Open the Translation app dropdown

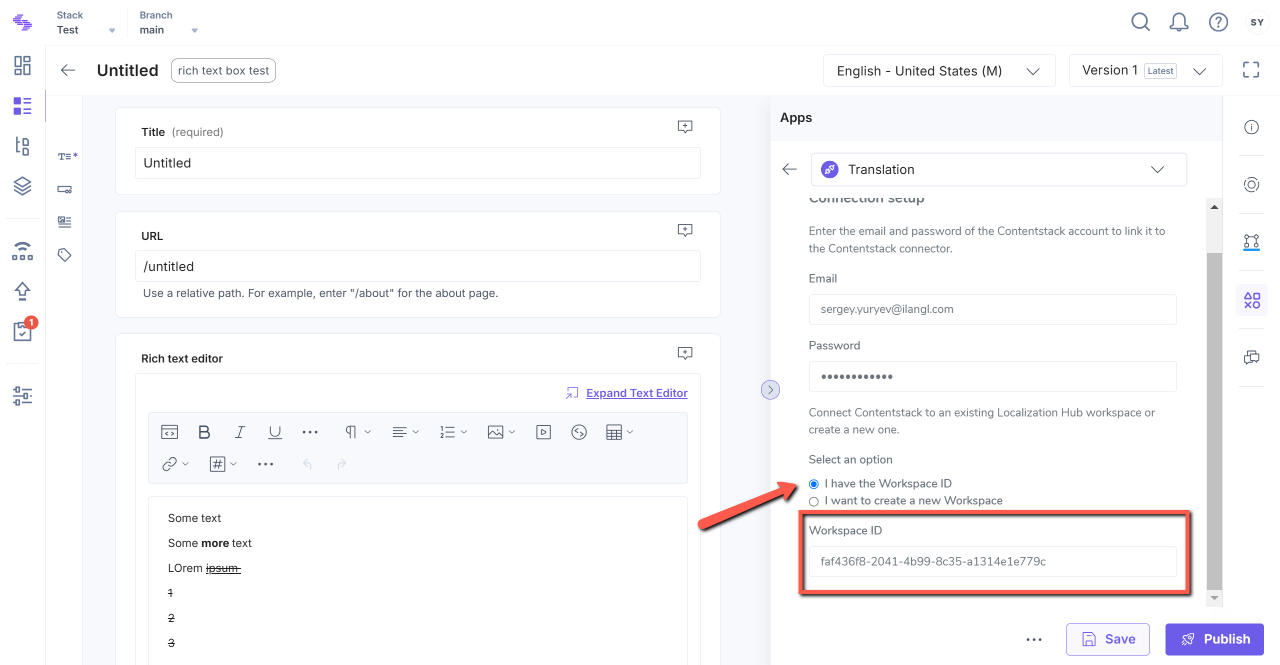[x=998, y=169]
